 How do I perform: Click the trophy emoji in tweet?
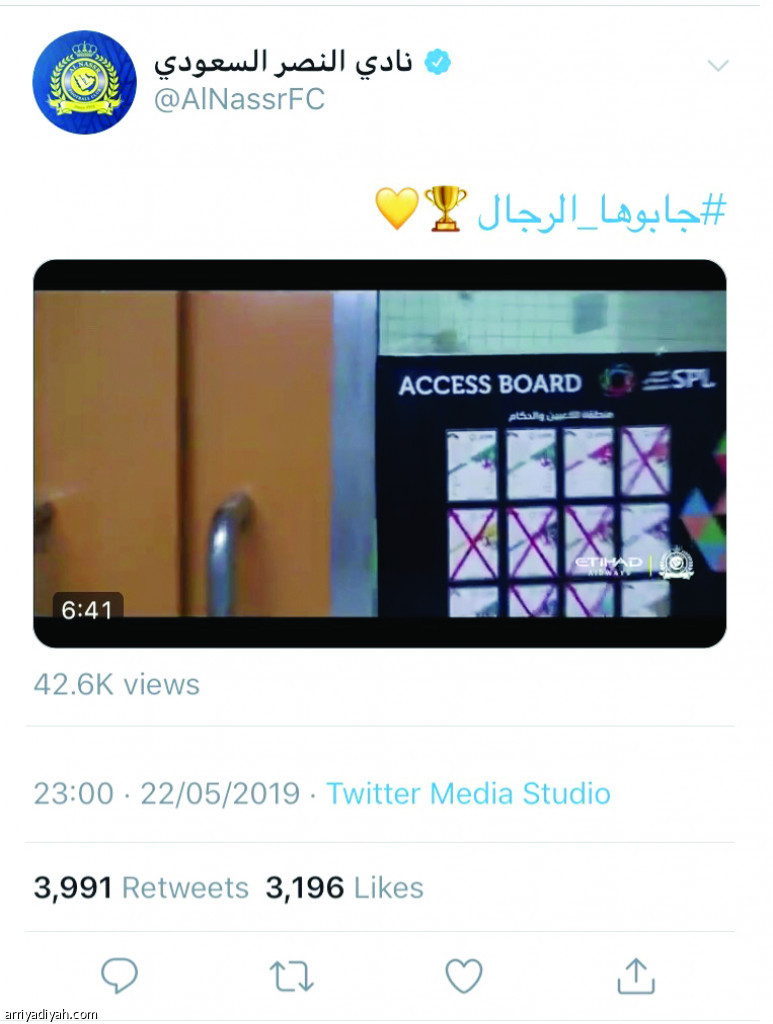point(445,208)
